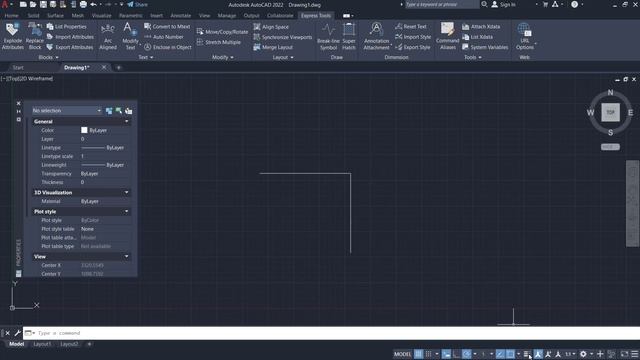Click the Select Objects icon in Properties
640x360 pixels.
click(x=119, y=111)
